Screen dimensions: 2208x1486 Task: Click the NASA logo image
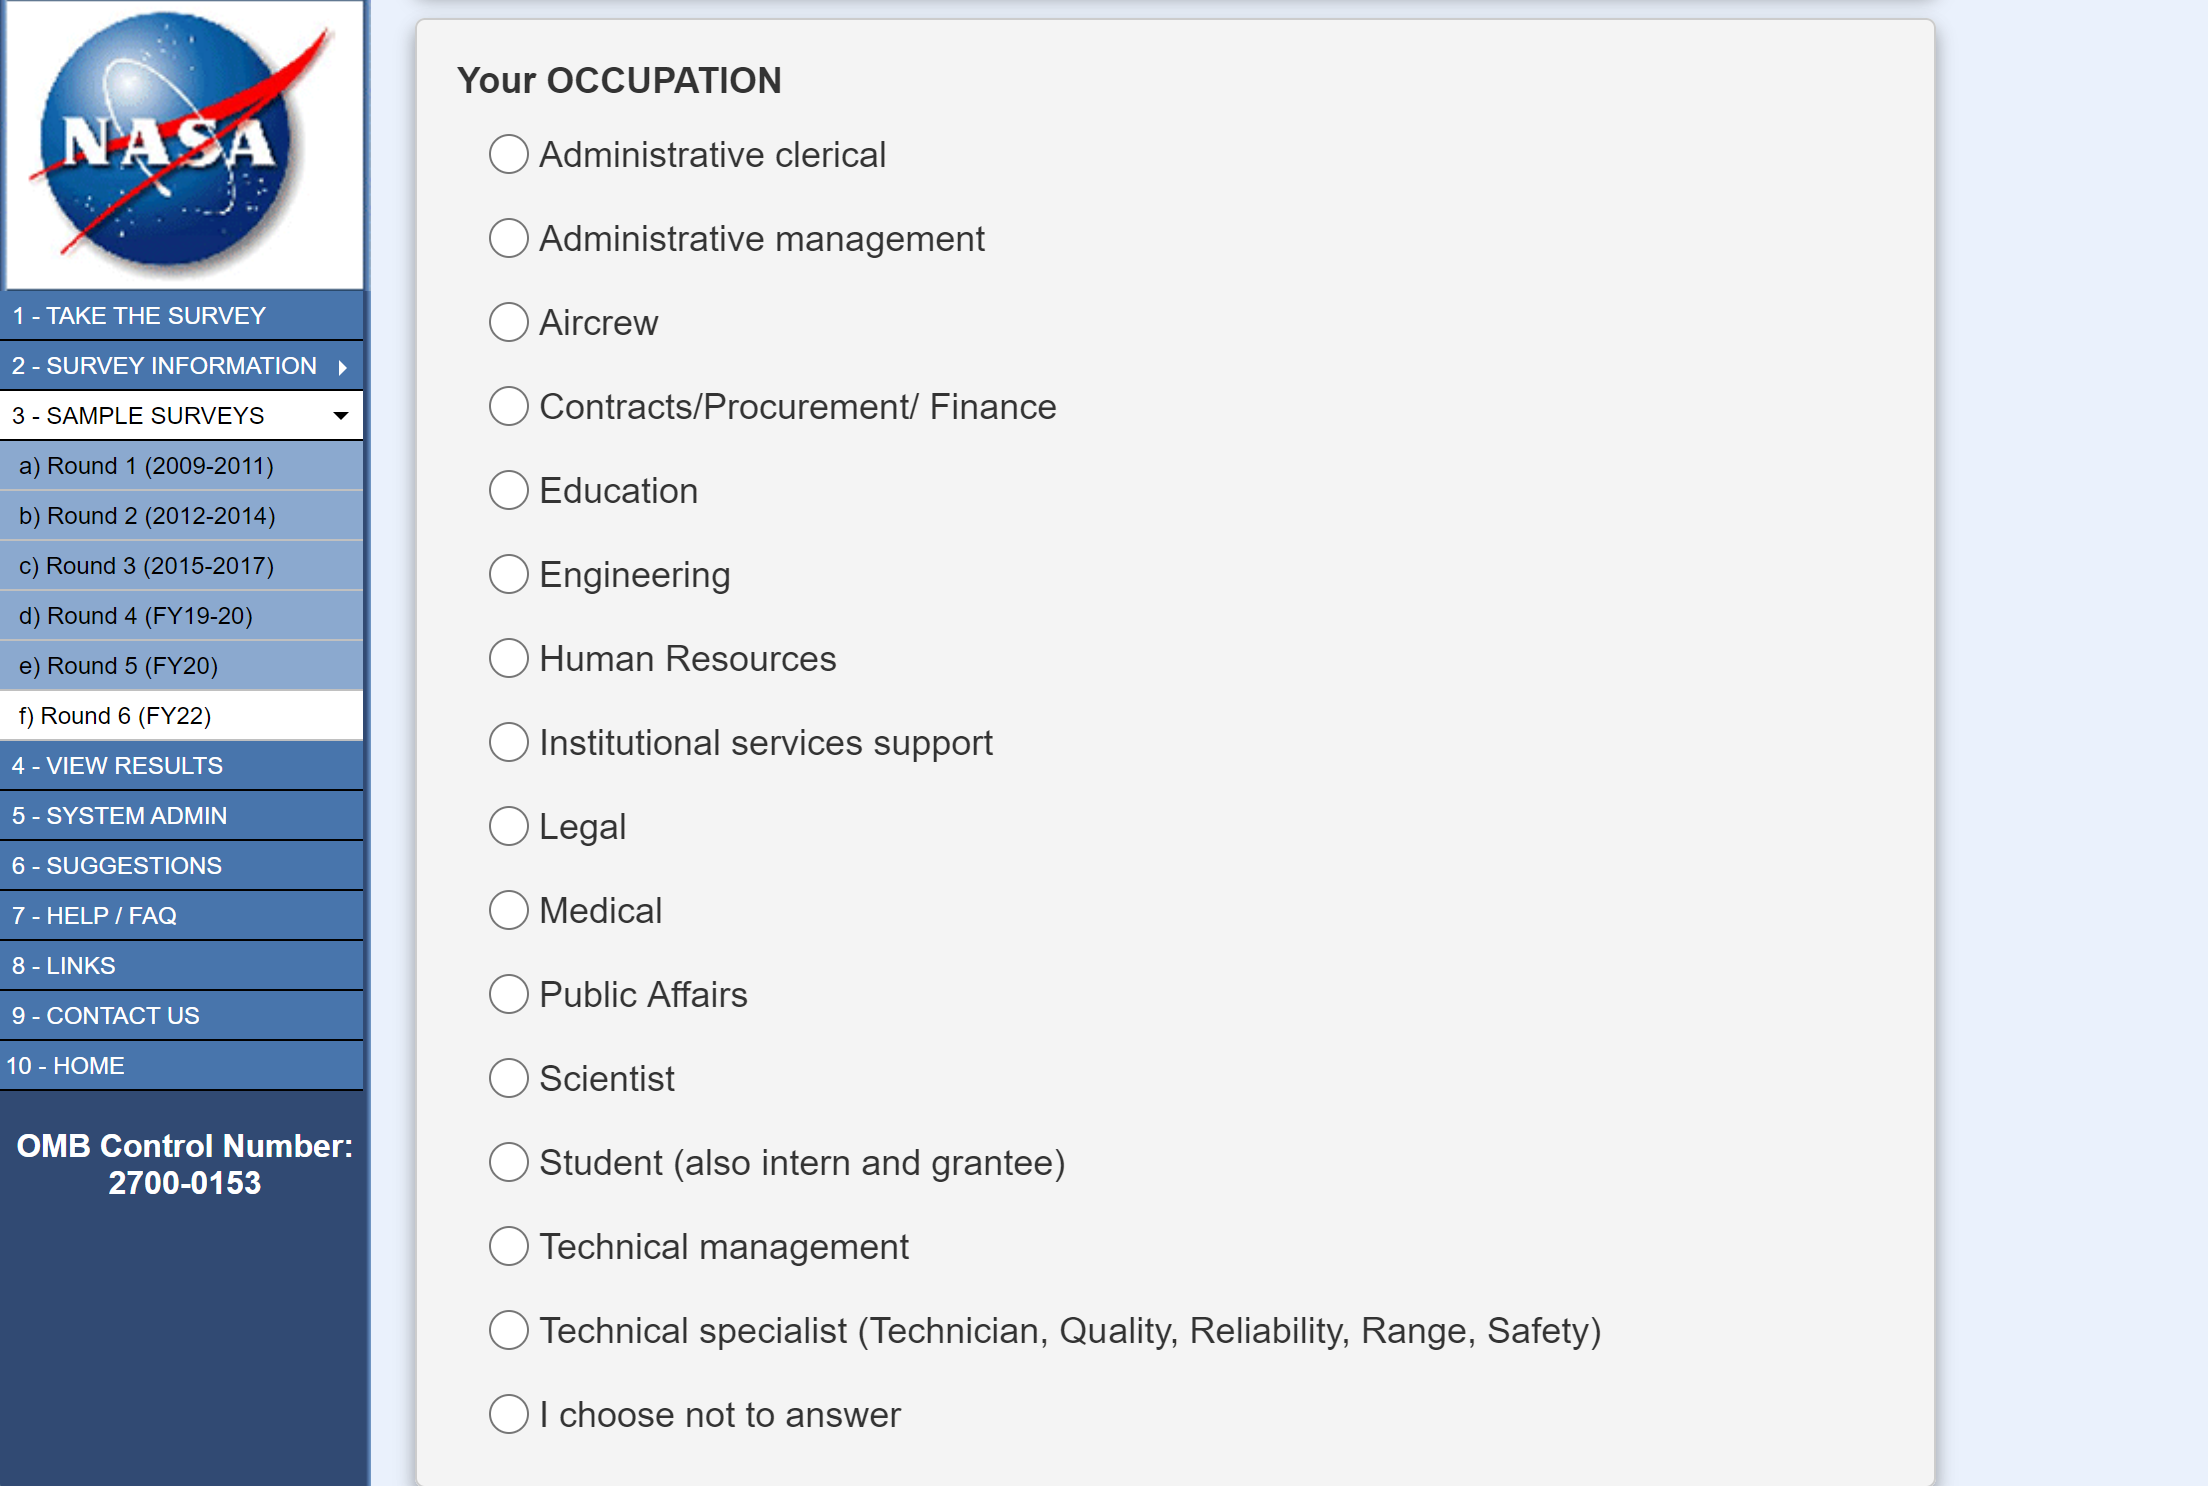[183, 144]
